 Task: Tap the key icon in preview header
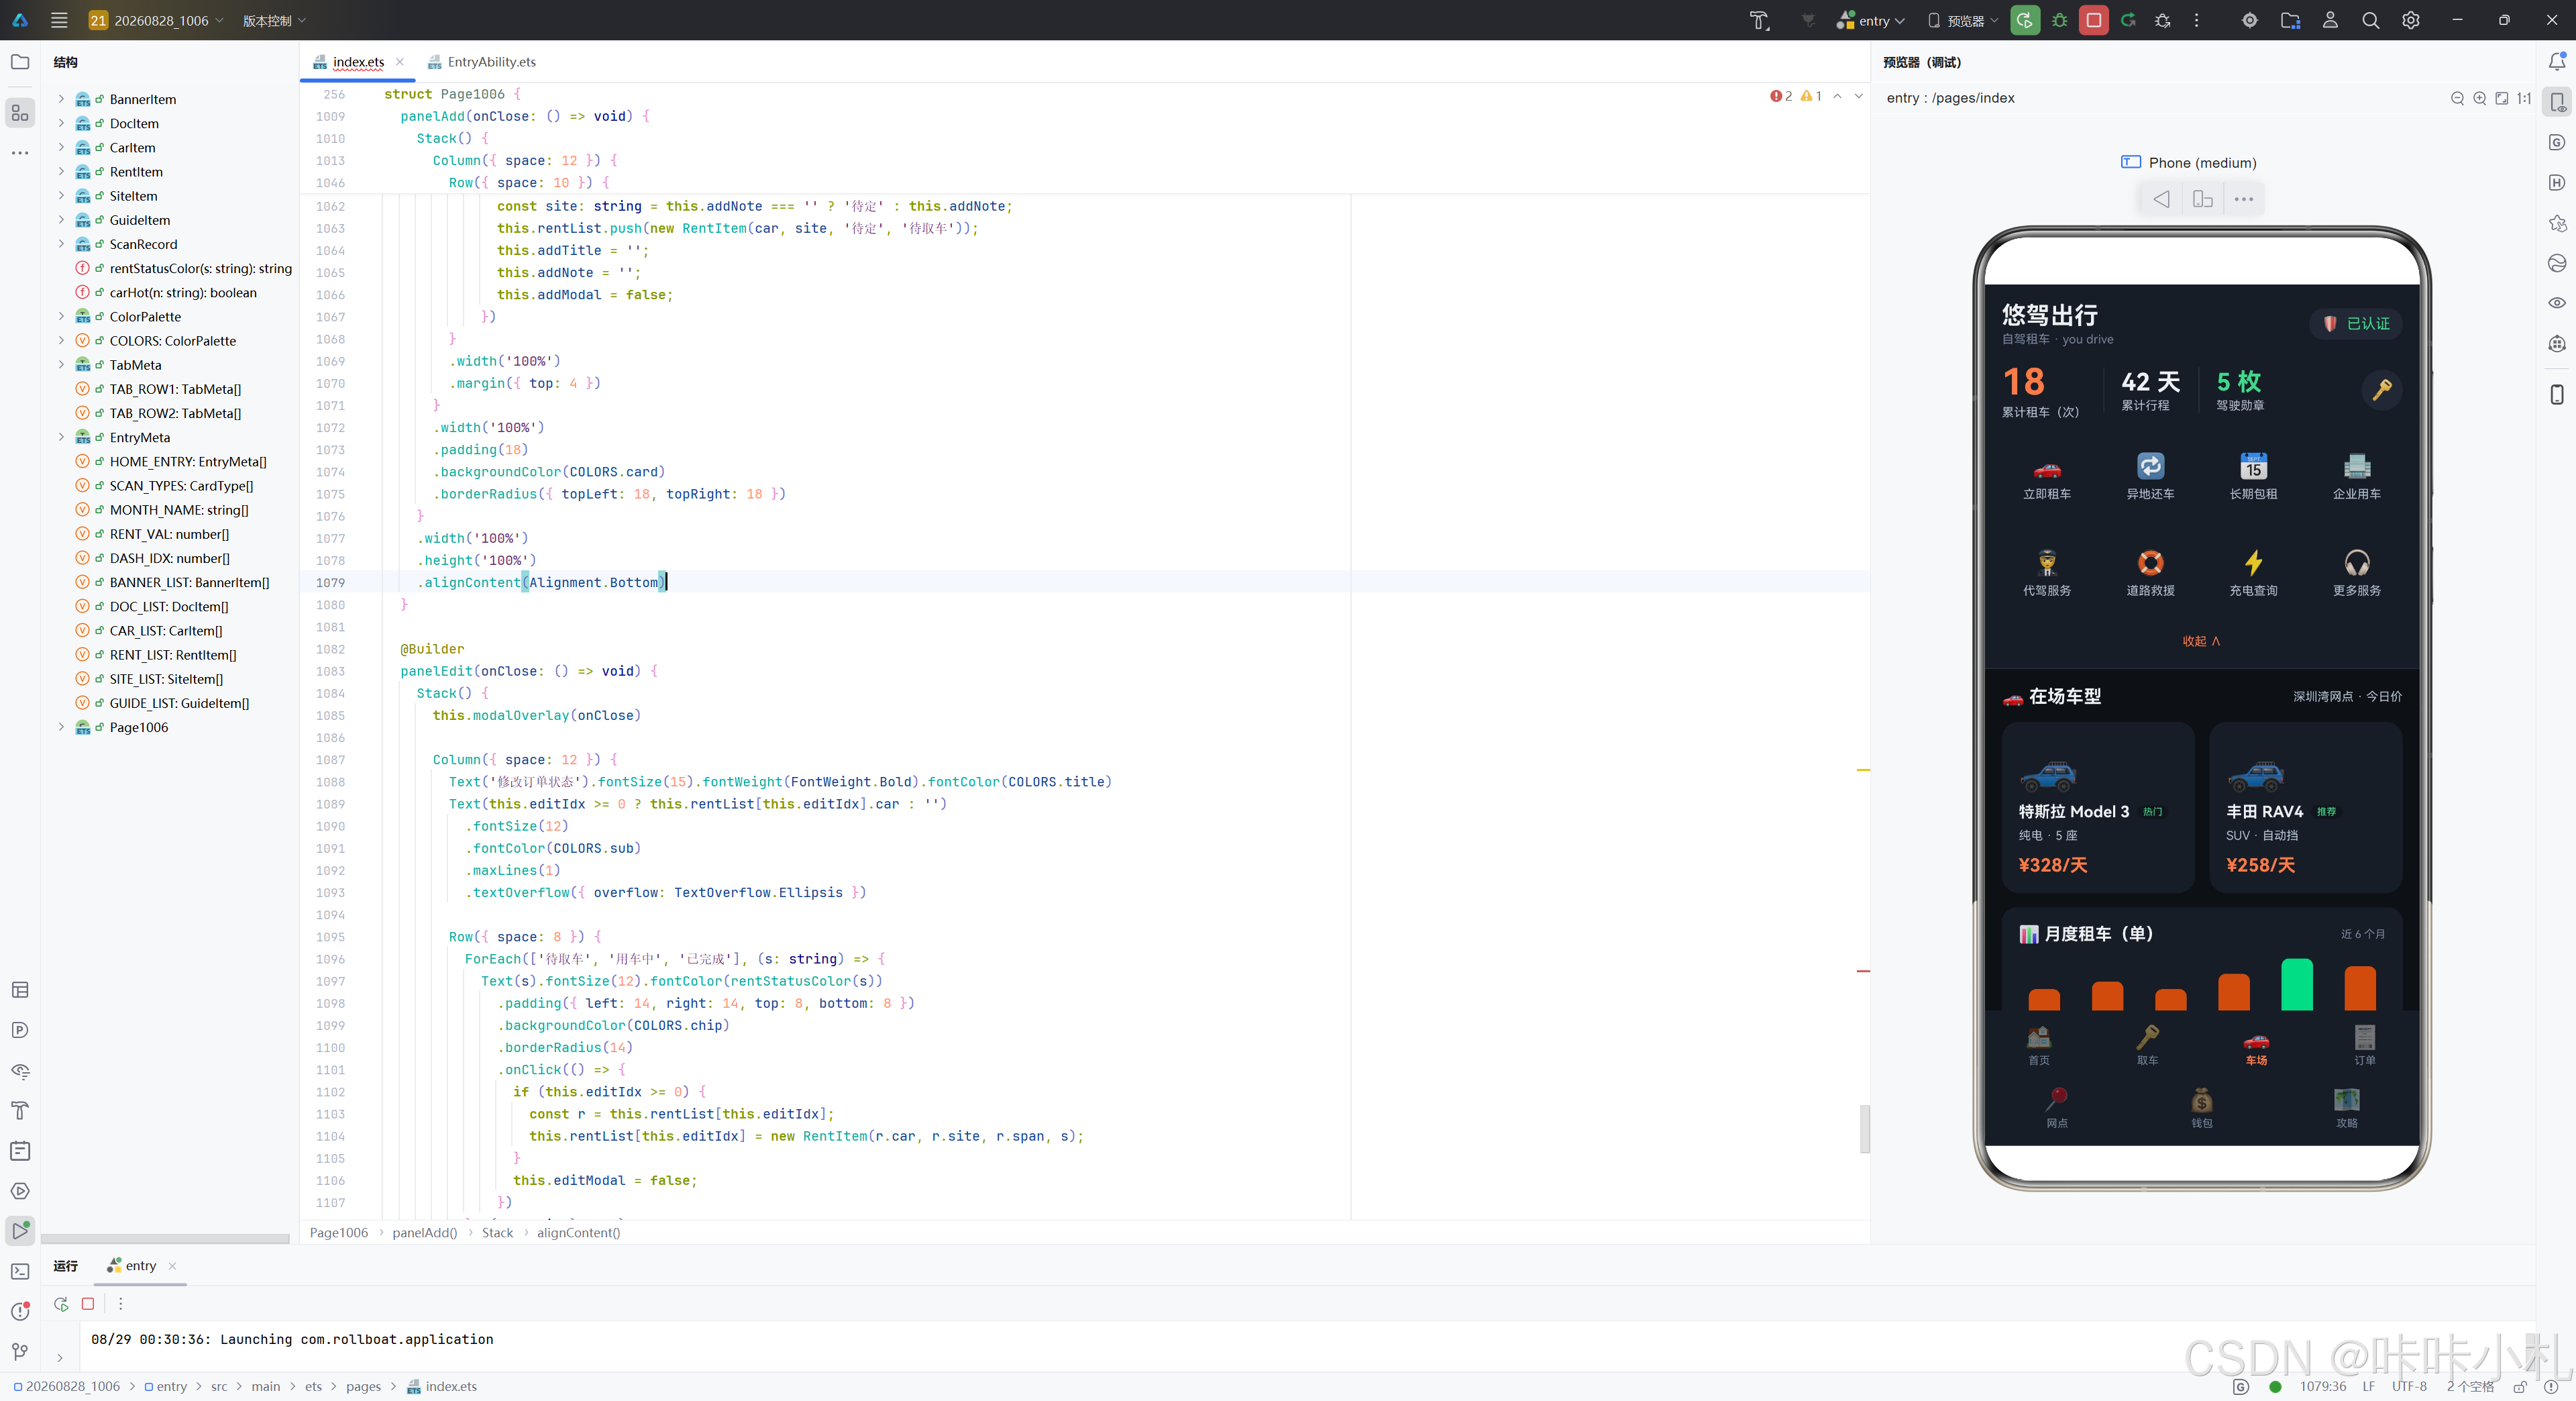(2382, 389)
